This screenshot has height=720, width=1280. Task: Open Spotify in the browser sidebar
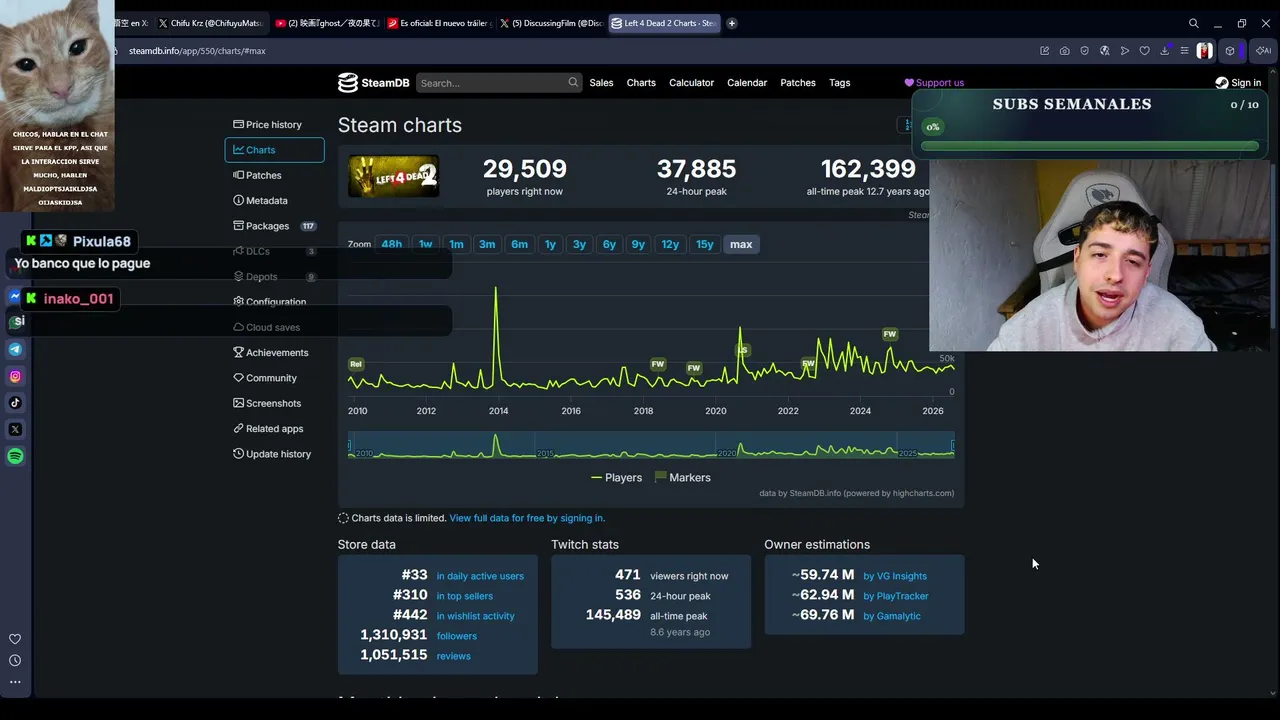click(15, 456)
